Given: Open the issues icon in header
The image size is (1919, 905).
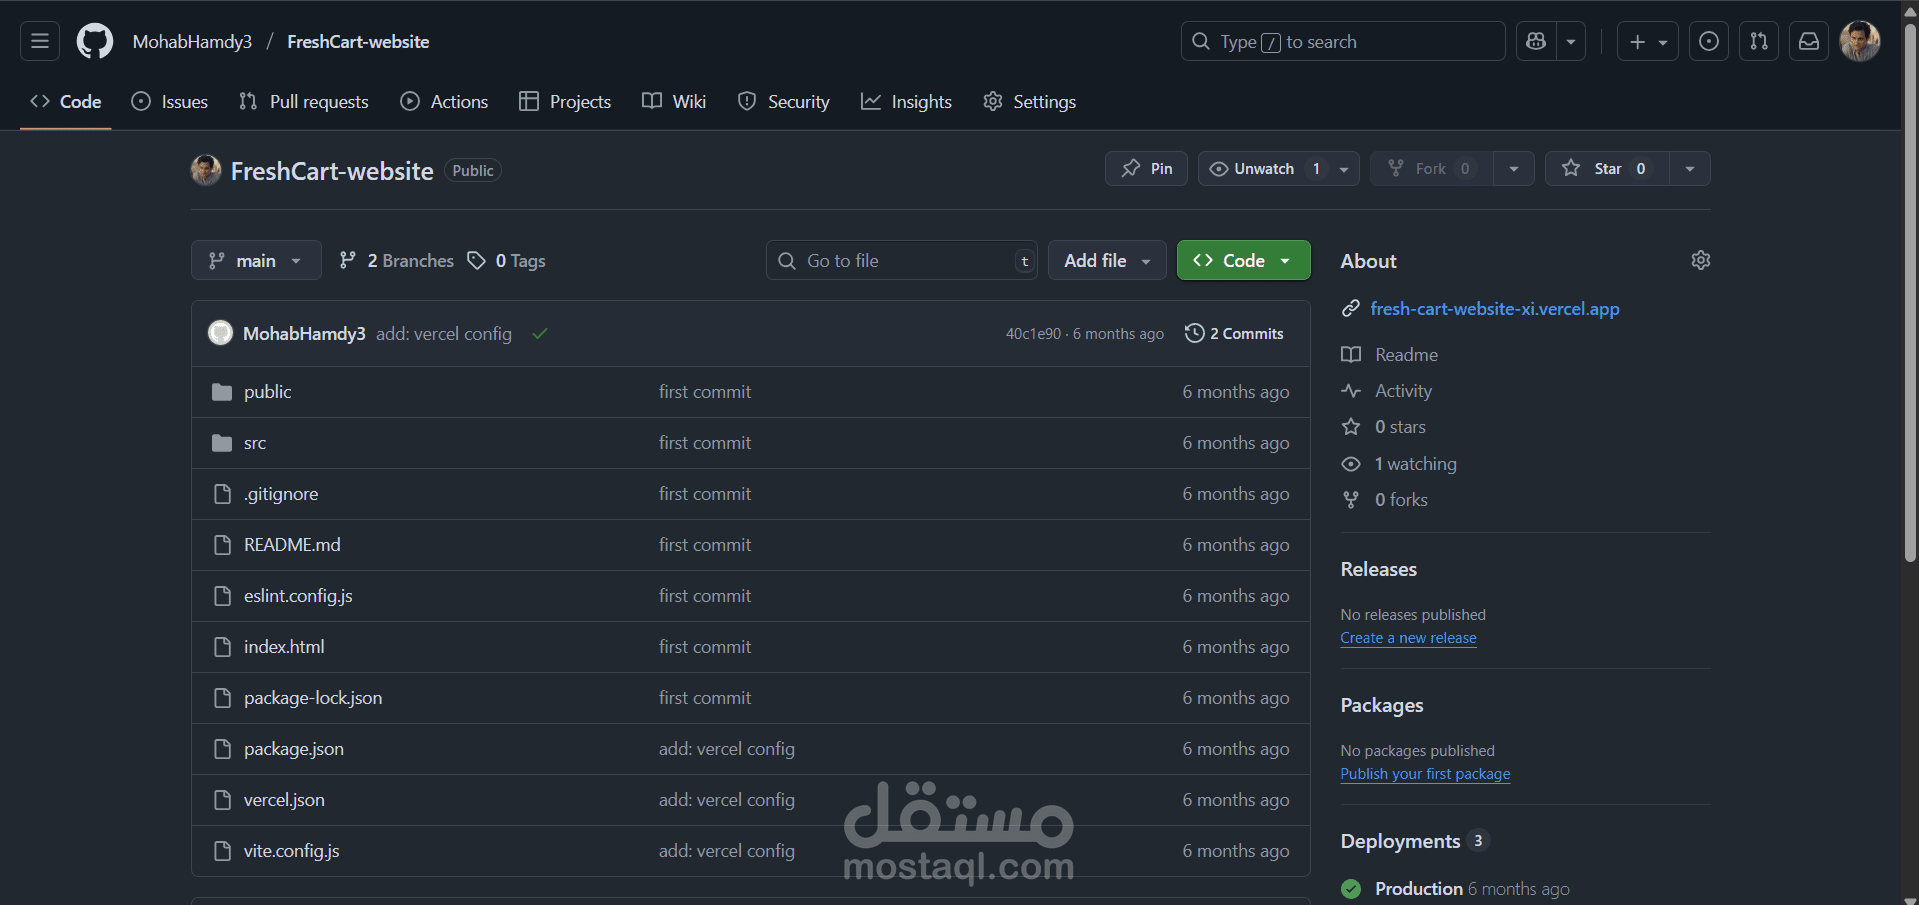Looking at the screenshot, I should pyautogui.click(x=1709, y=41).
